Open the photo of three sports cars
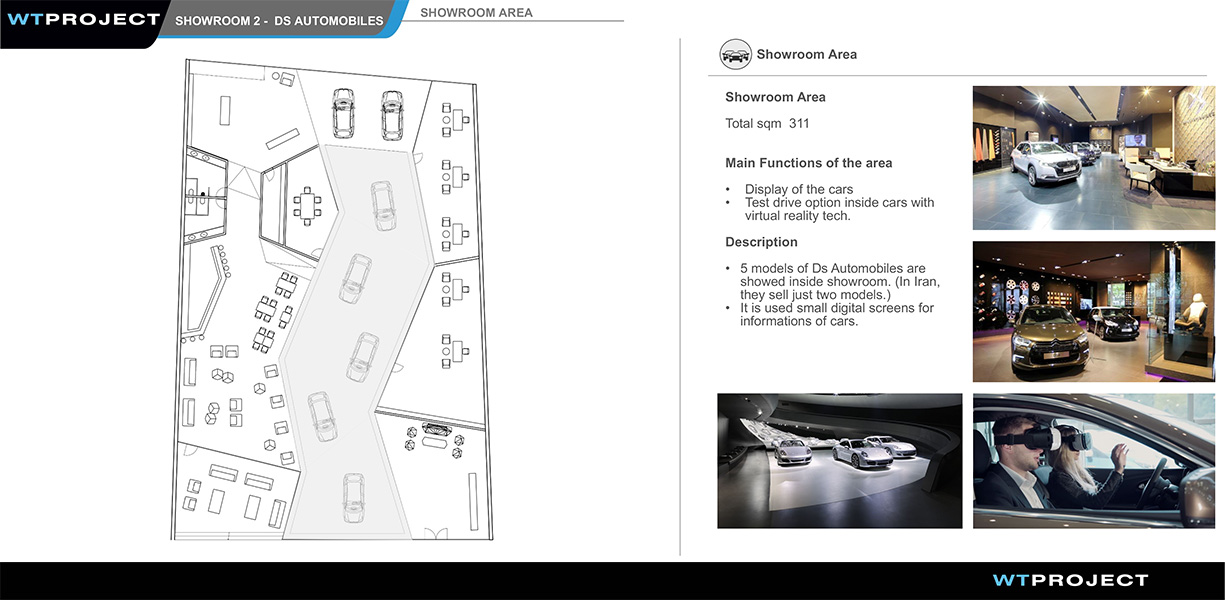The width and height of the screenshot is (1225, 600). (x=840, y=461)
